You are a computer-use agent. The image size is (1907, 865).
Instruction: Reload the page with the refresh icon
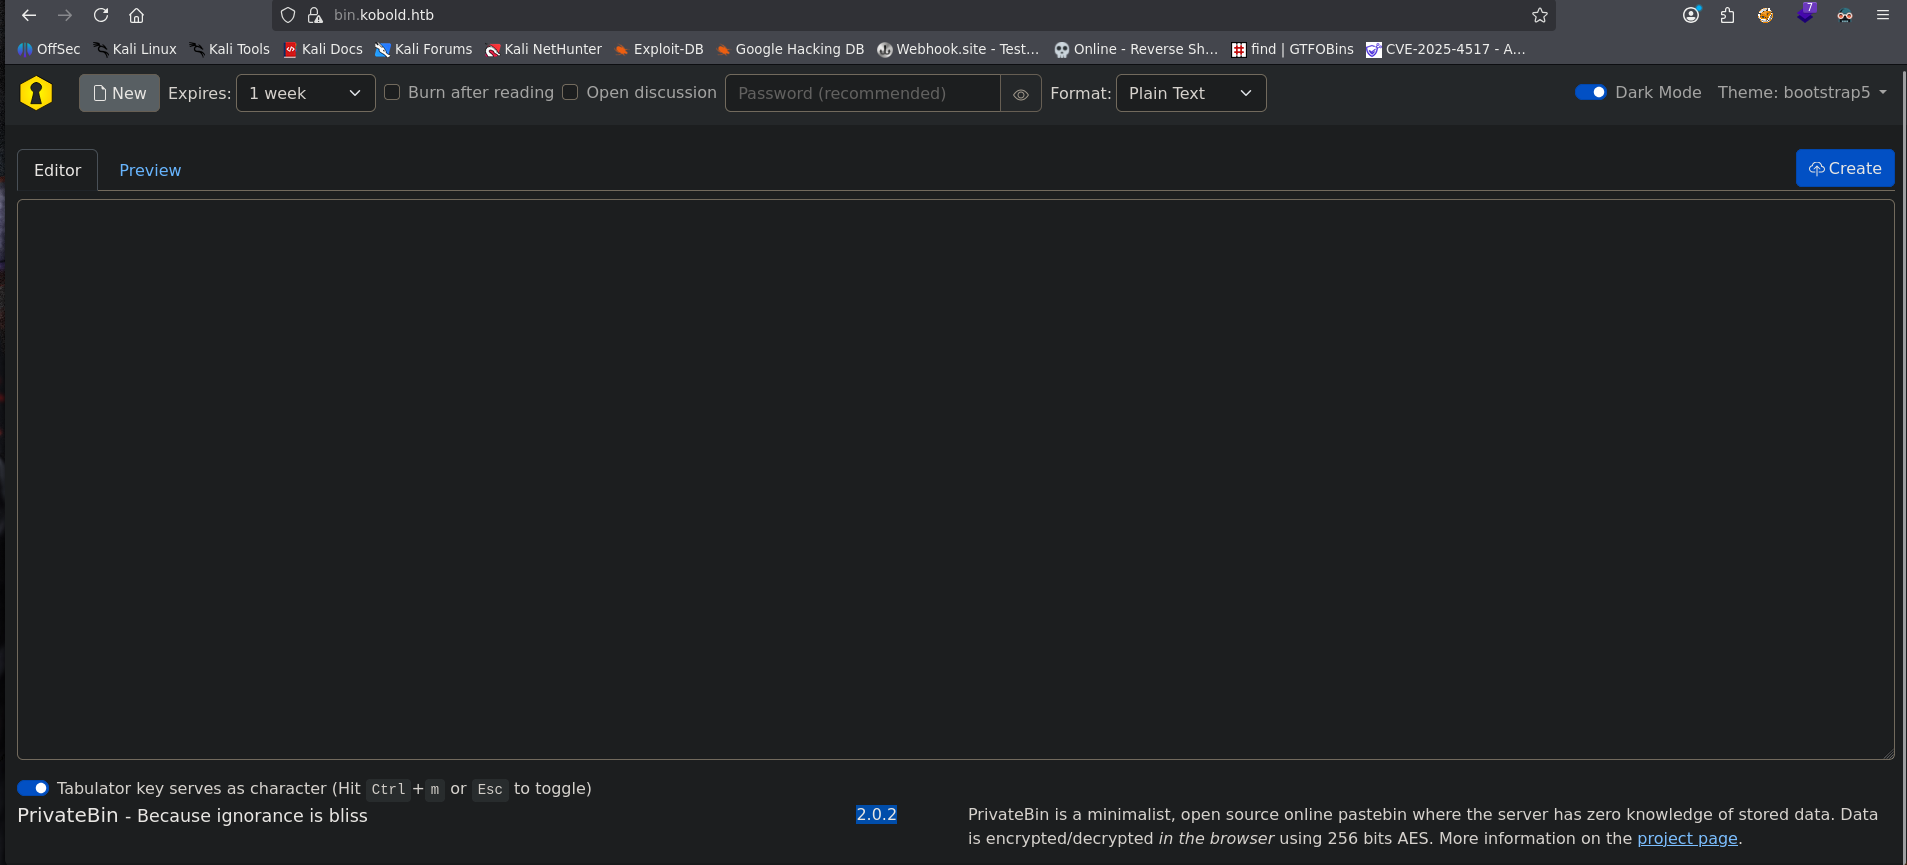pos(101,15)
